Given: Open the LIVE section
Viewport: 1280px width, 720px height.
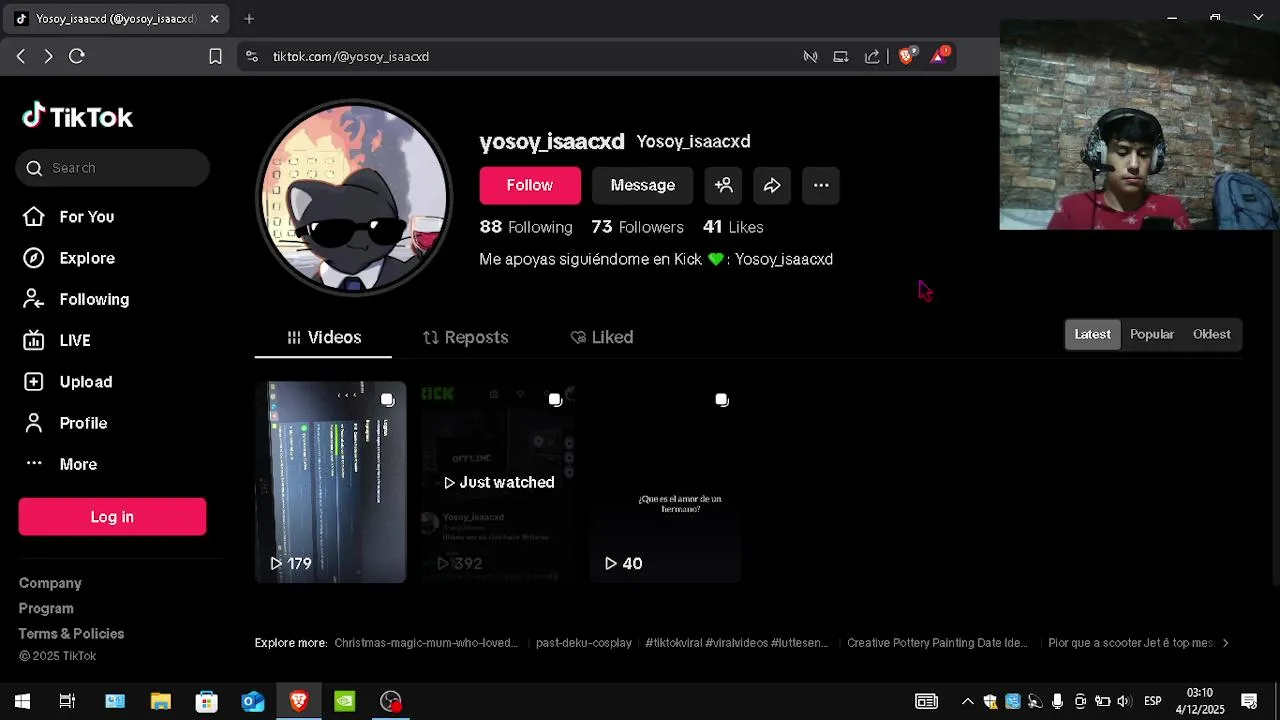Looking at the screenshot, I should (x=57, y=340).
